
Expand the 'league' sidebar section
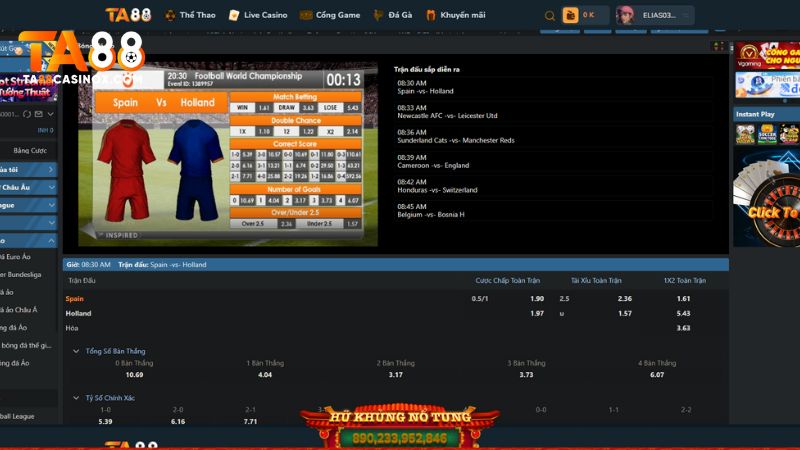pyautogui.click(x=28, y=205)
